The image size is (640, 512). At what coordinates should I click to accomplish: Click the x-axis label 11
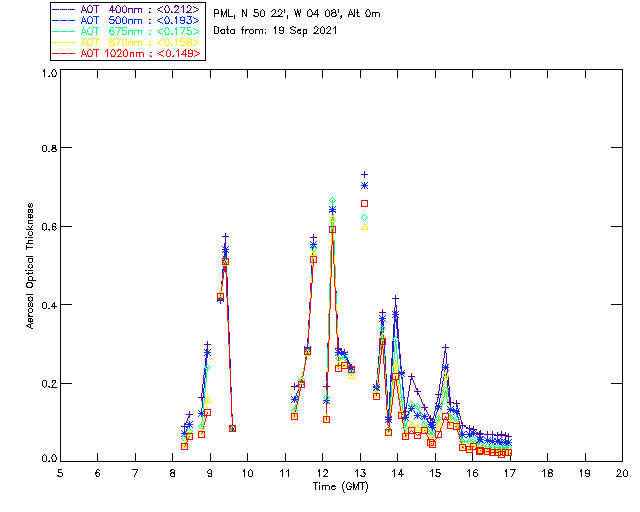[x=285, y=473]
